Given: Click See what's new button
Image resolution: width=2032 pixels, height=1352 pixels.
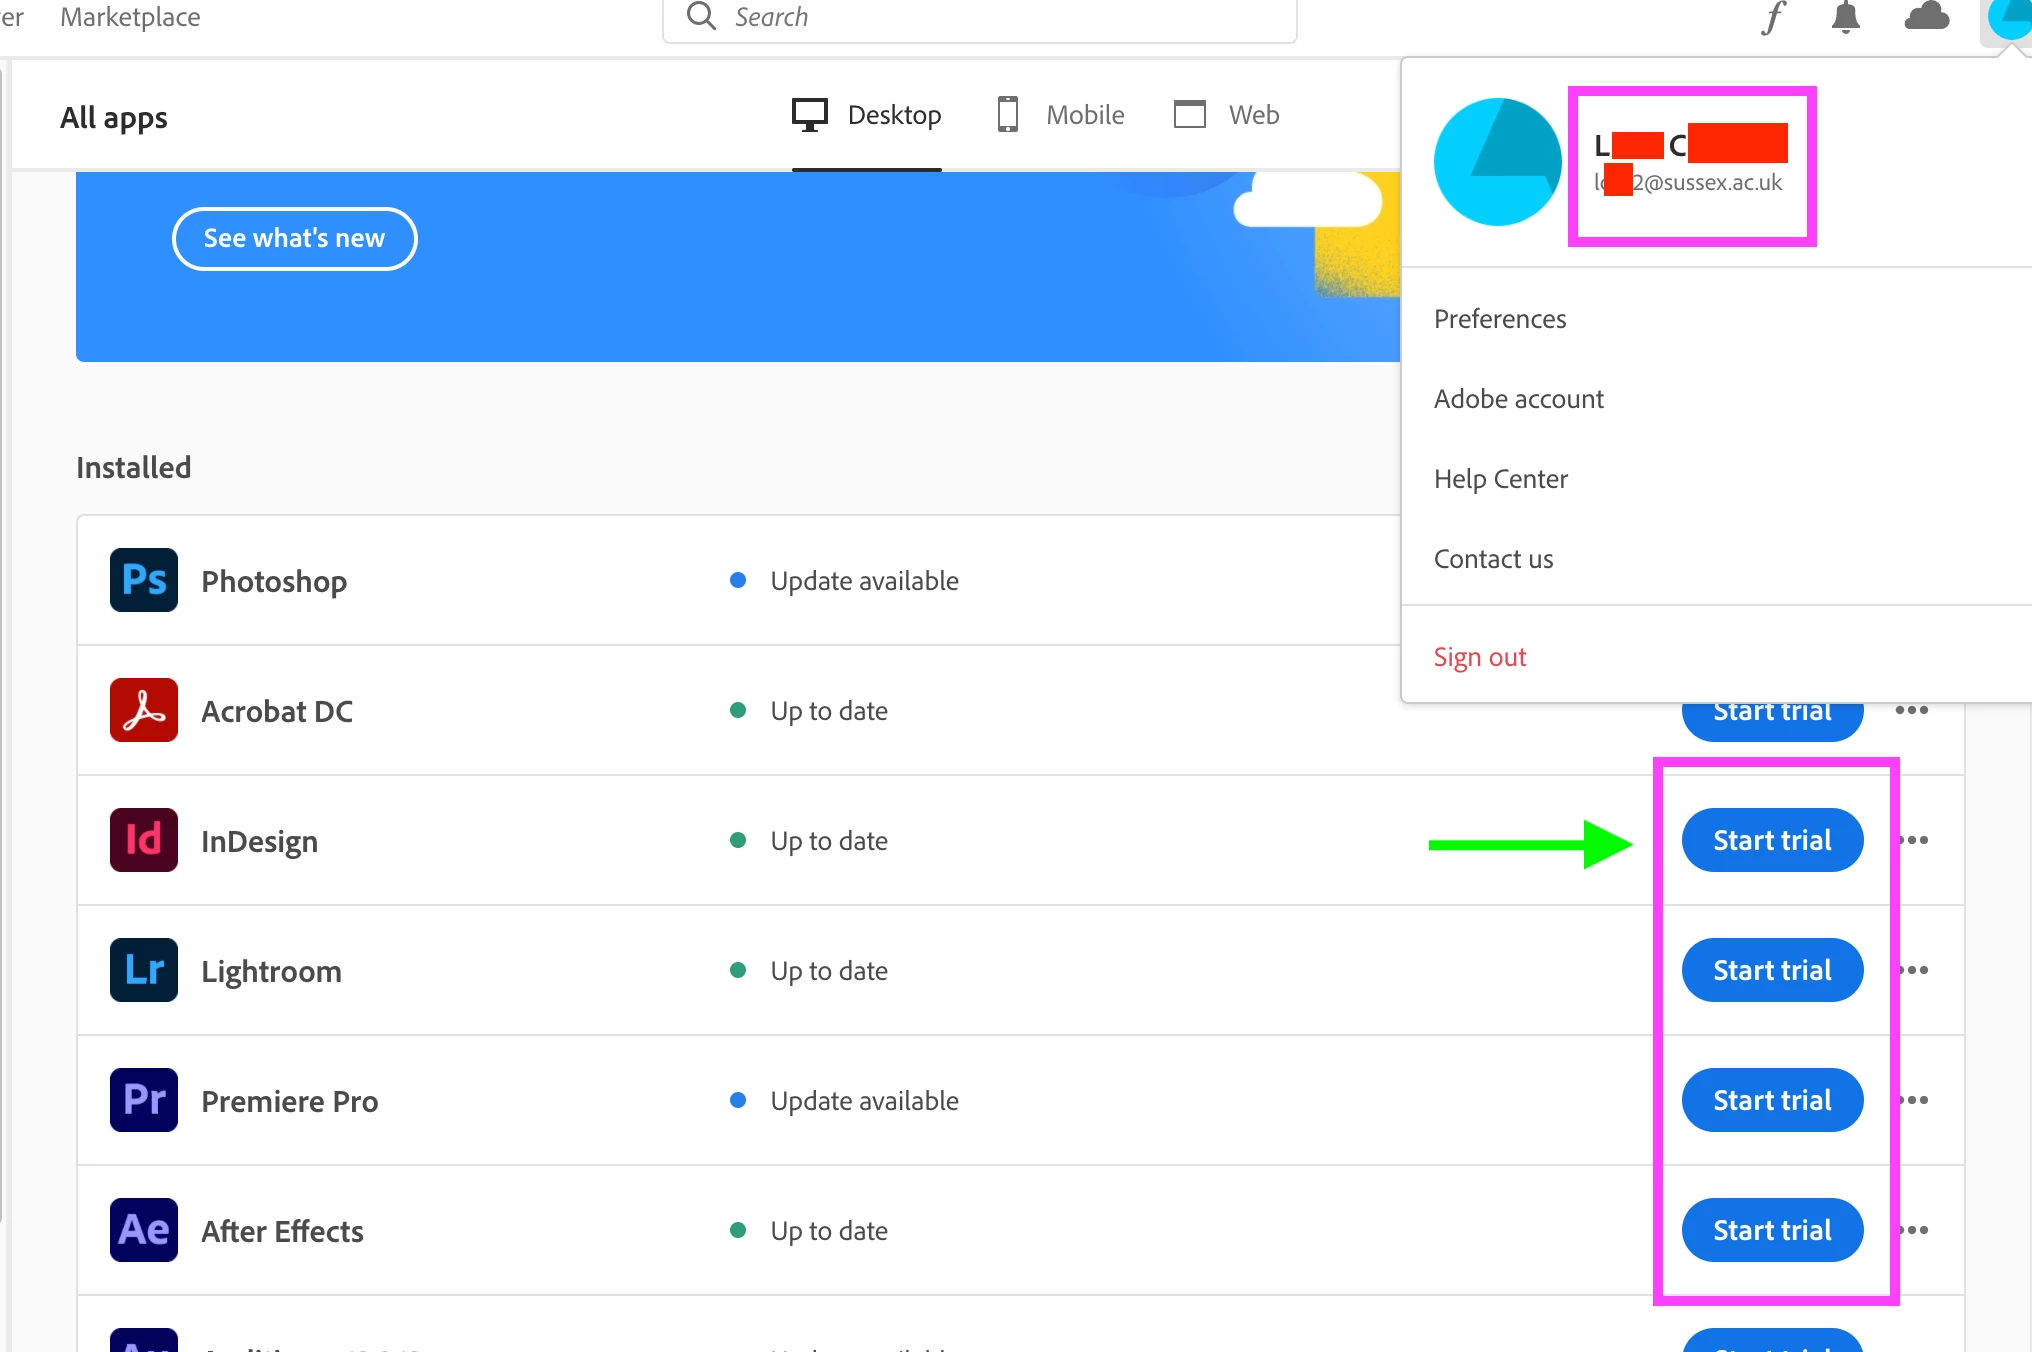Looking at the screenshot, I should (294, 238).
